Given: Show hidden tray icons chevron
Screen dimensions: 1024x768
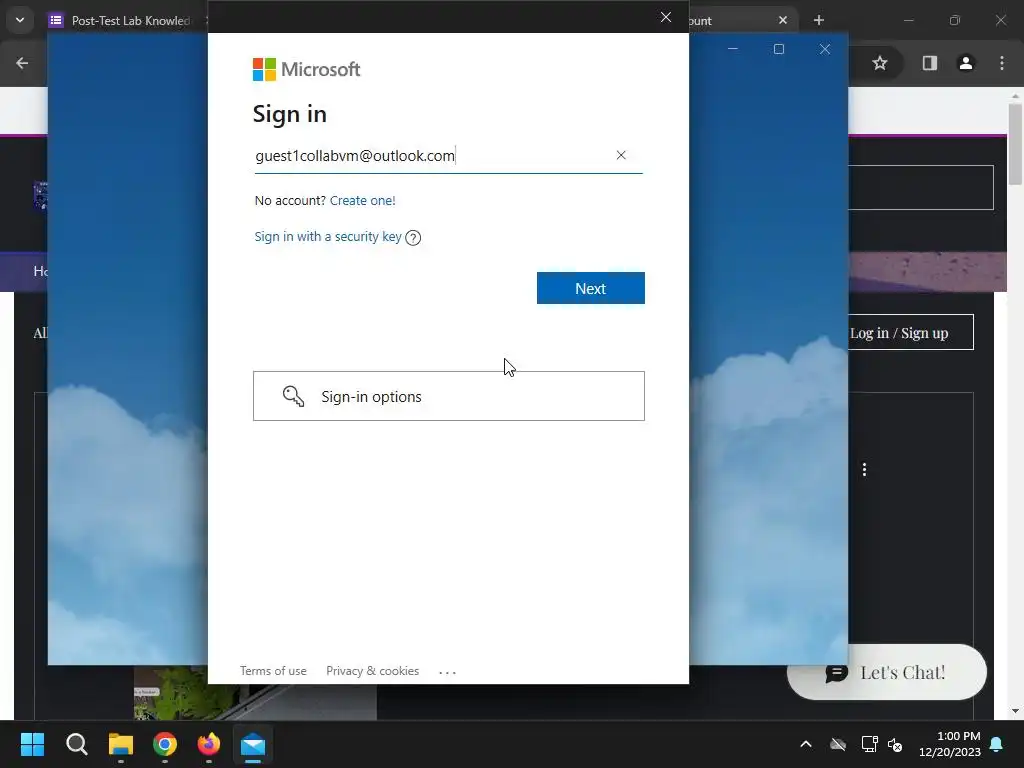Looking at the screenshot, I should (x=806, y=744).
